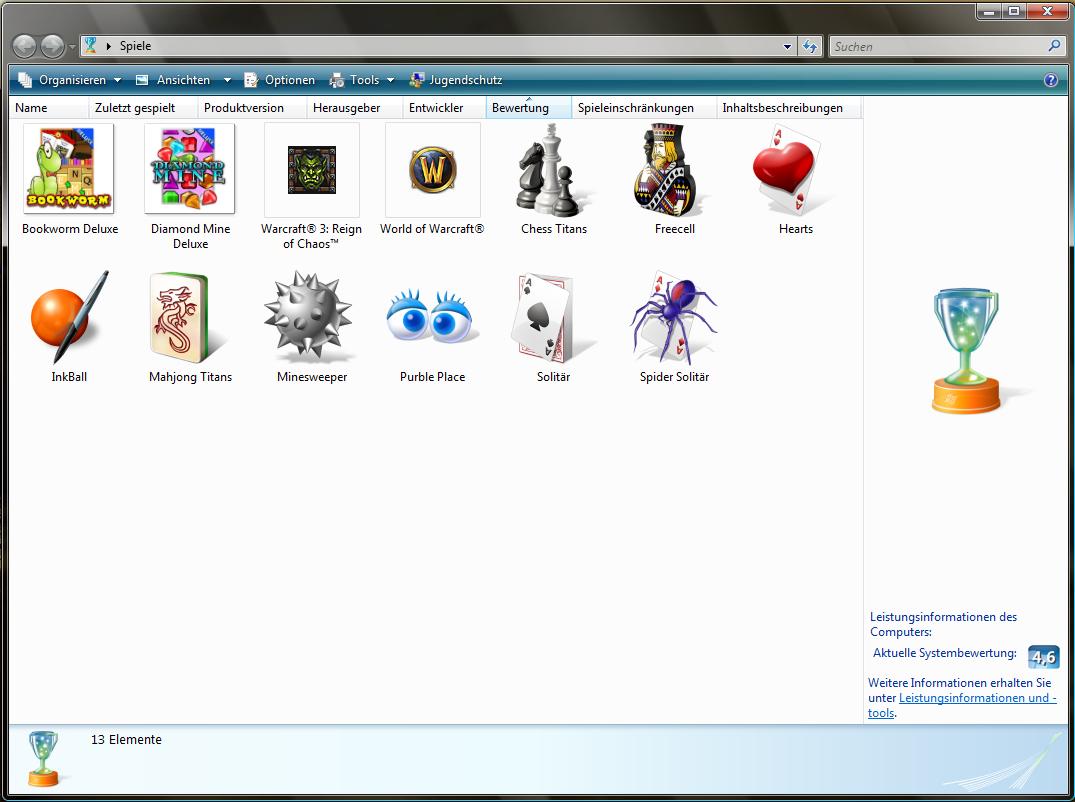Select the Minesweeper mine icon

click(x=309, y=316)
